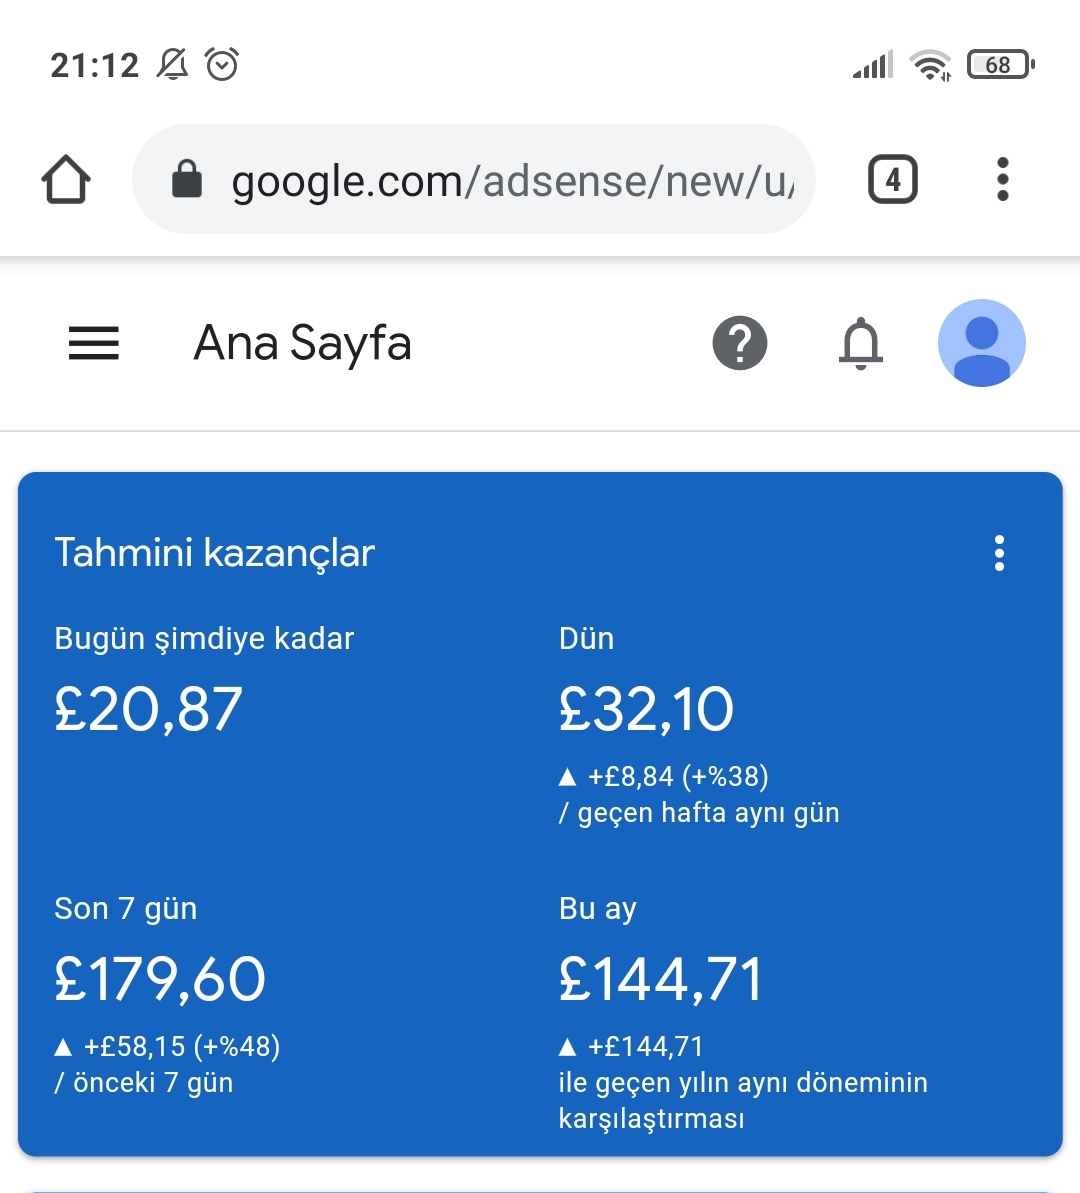The width and height of the screenshot is (1080, 1193).
Task: Open the AdSense help question-mark icon
Action: [x=740, y=343]
